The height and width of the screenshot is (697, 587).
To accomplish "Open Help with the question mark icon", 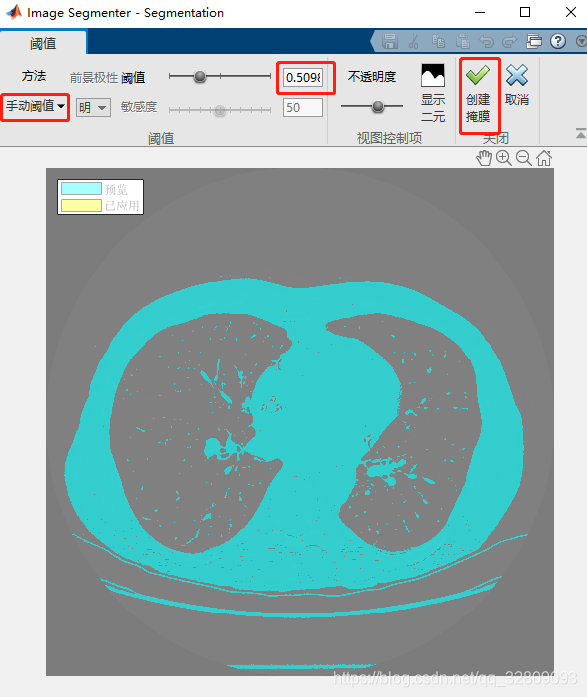I will (x=558, y=41).
